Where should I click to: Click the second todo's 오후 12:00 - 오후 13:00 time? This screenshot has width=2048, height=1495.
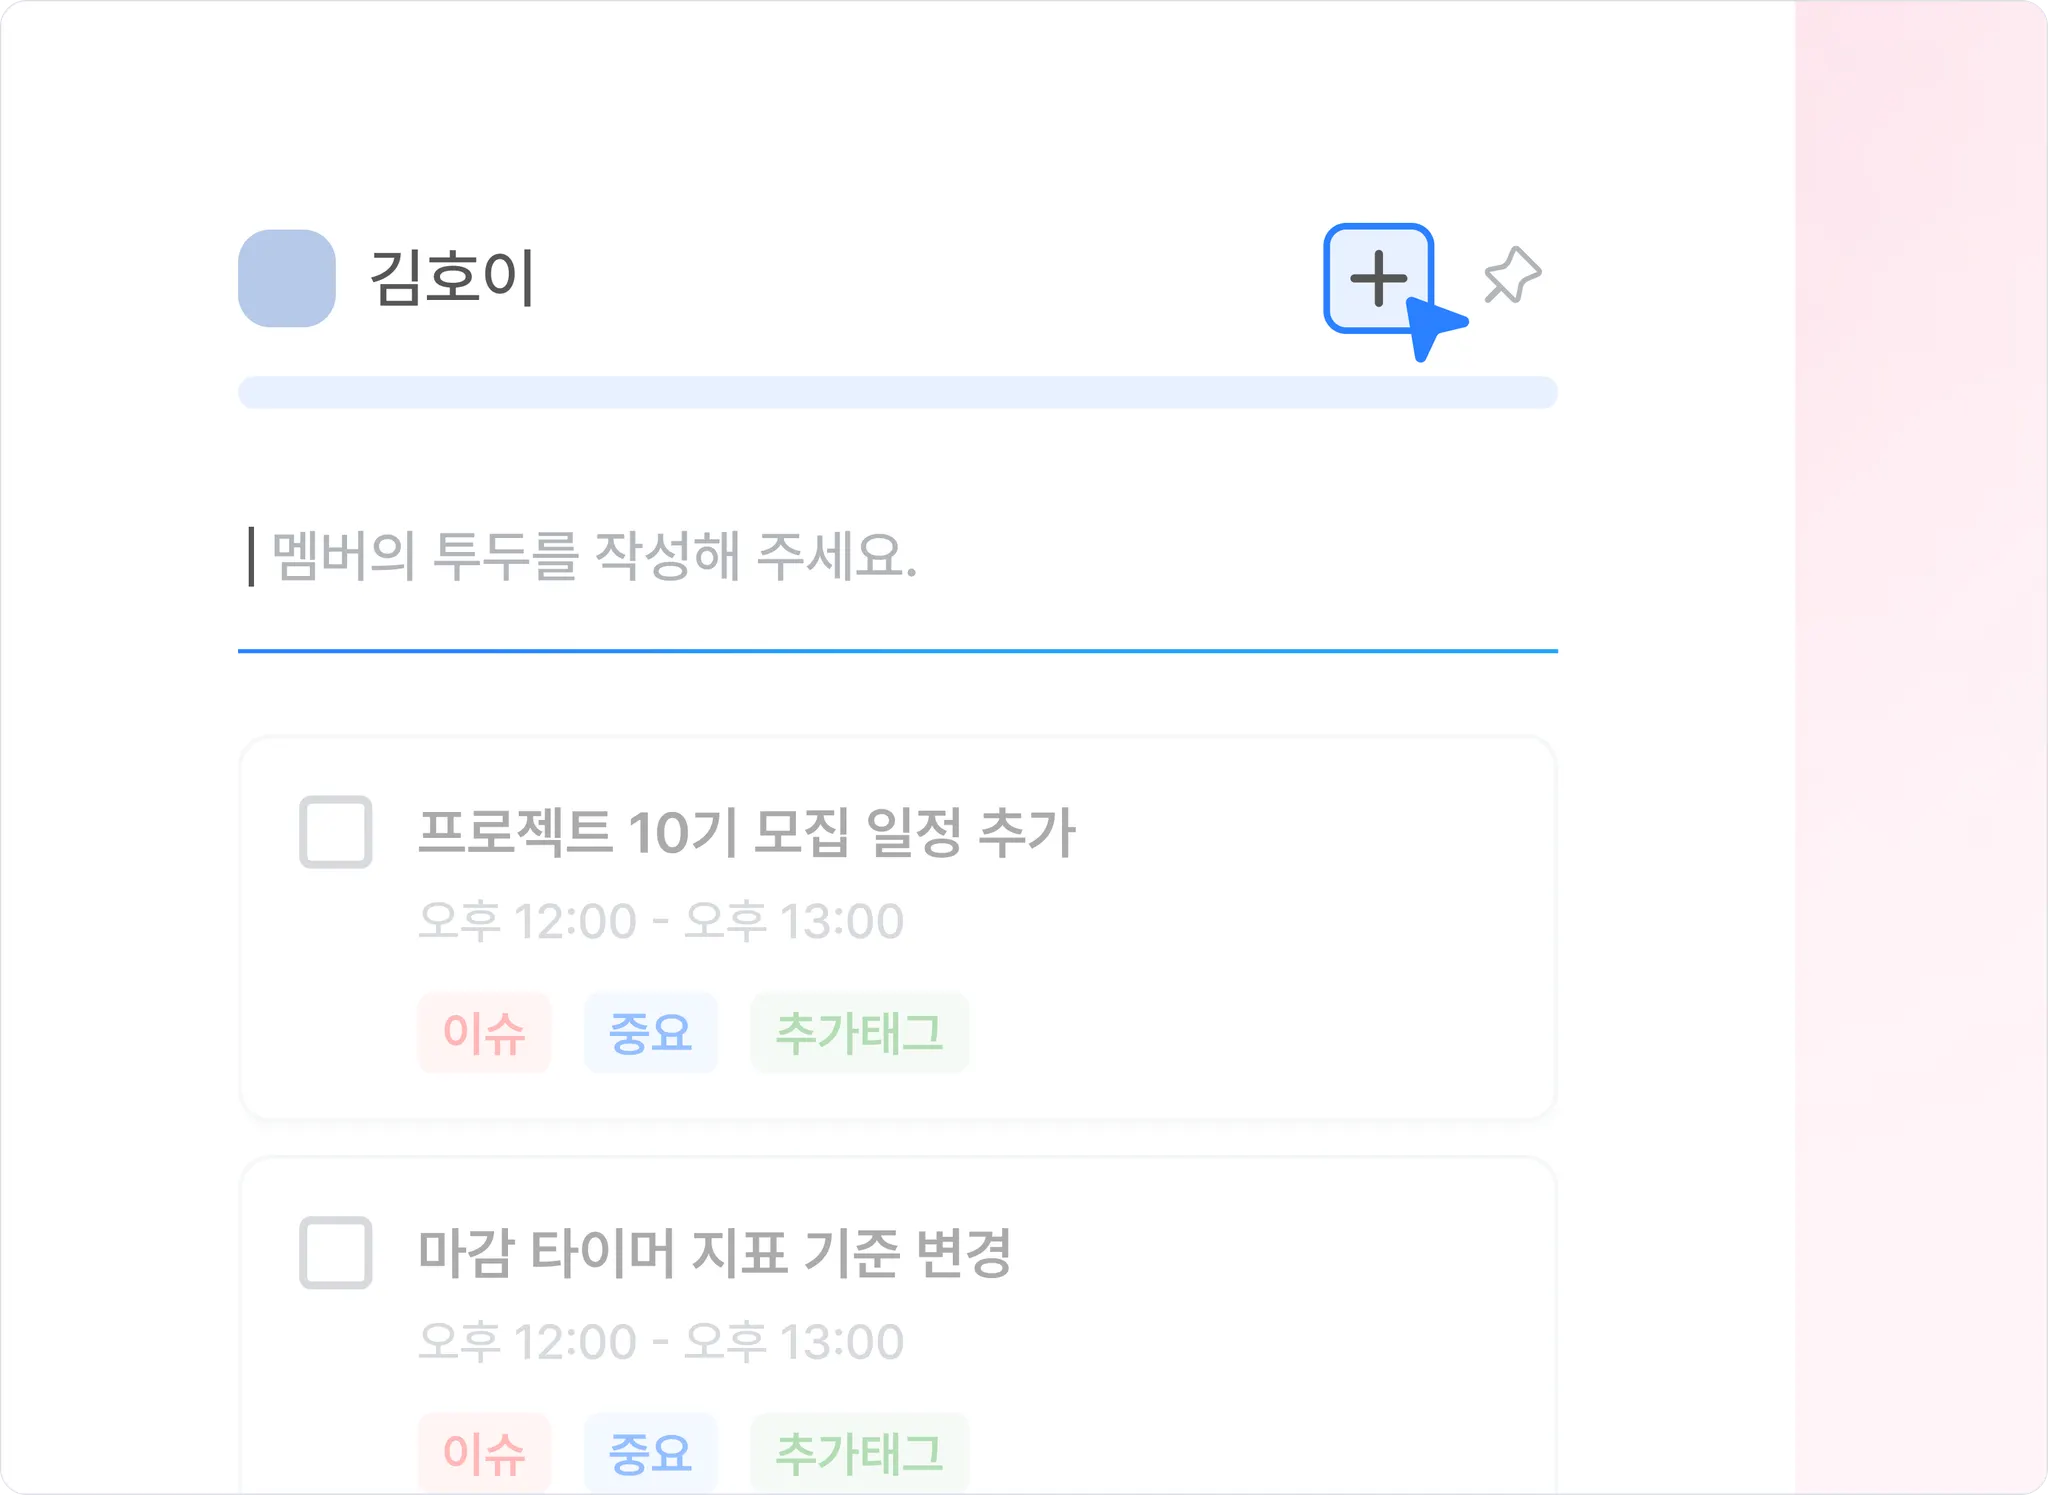click(x=660, y=1341)
